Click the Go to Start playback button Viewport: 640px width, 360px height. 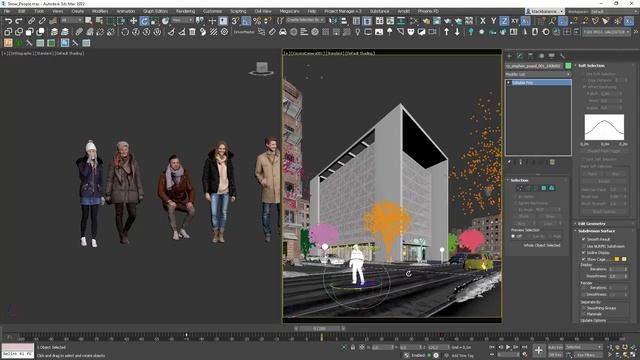[x=492, y=347]
